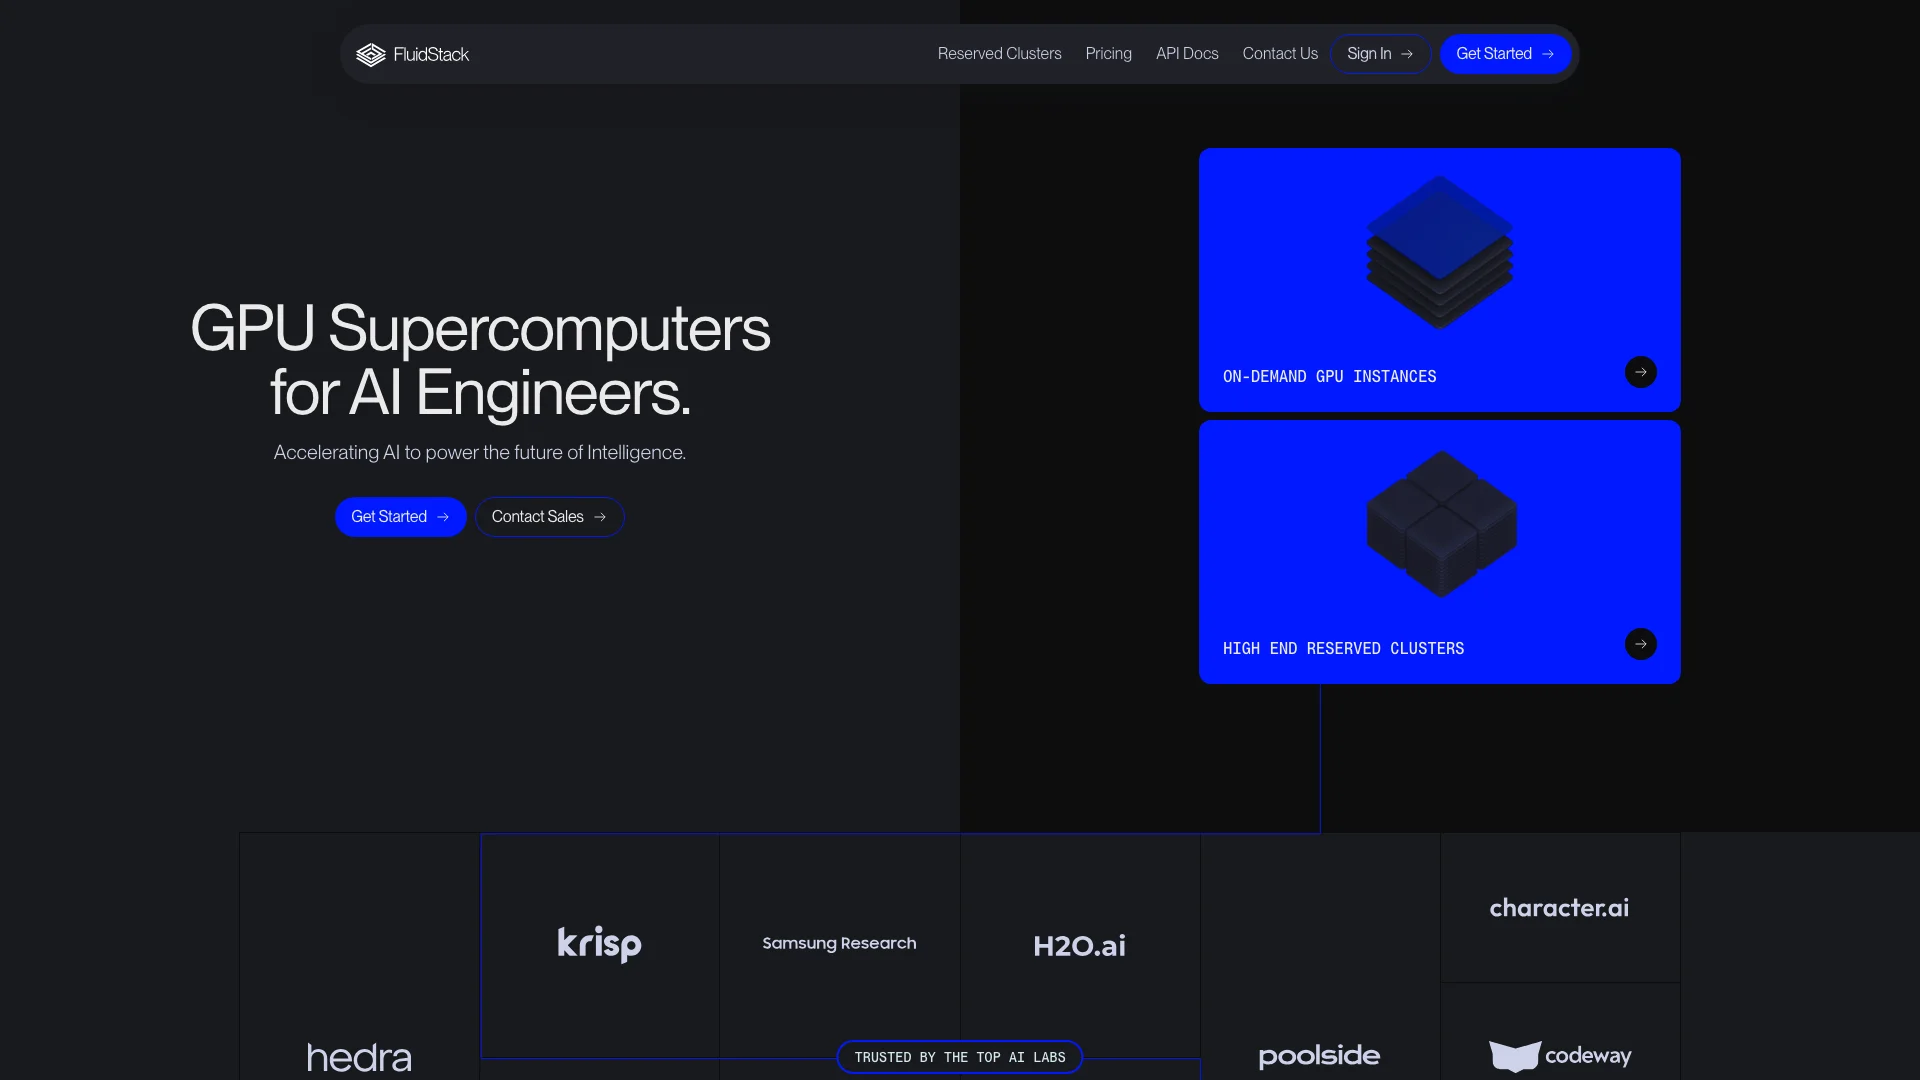
Task: Click the hero Get Started button
Action: pos(400,517)
